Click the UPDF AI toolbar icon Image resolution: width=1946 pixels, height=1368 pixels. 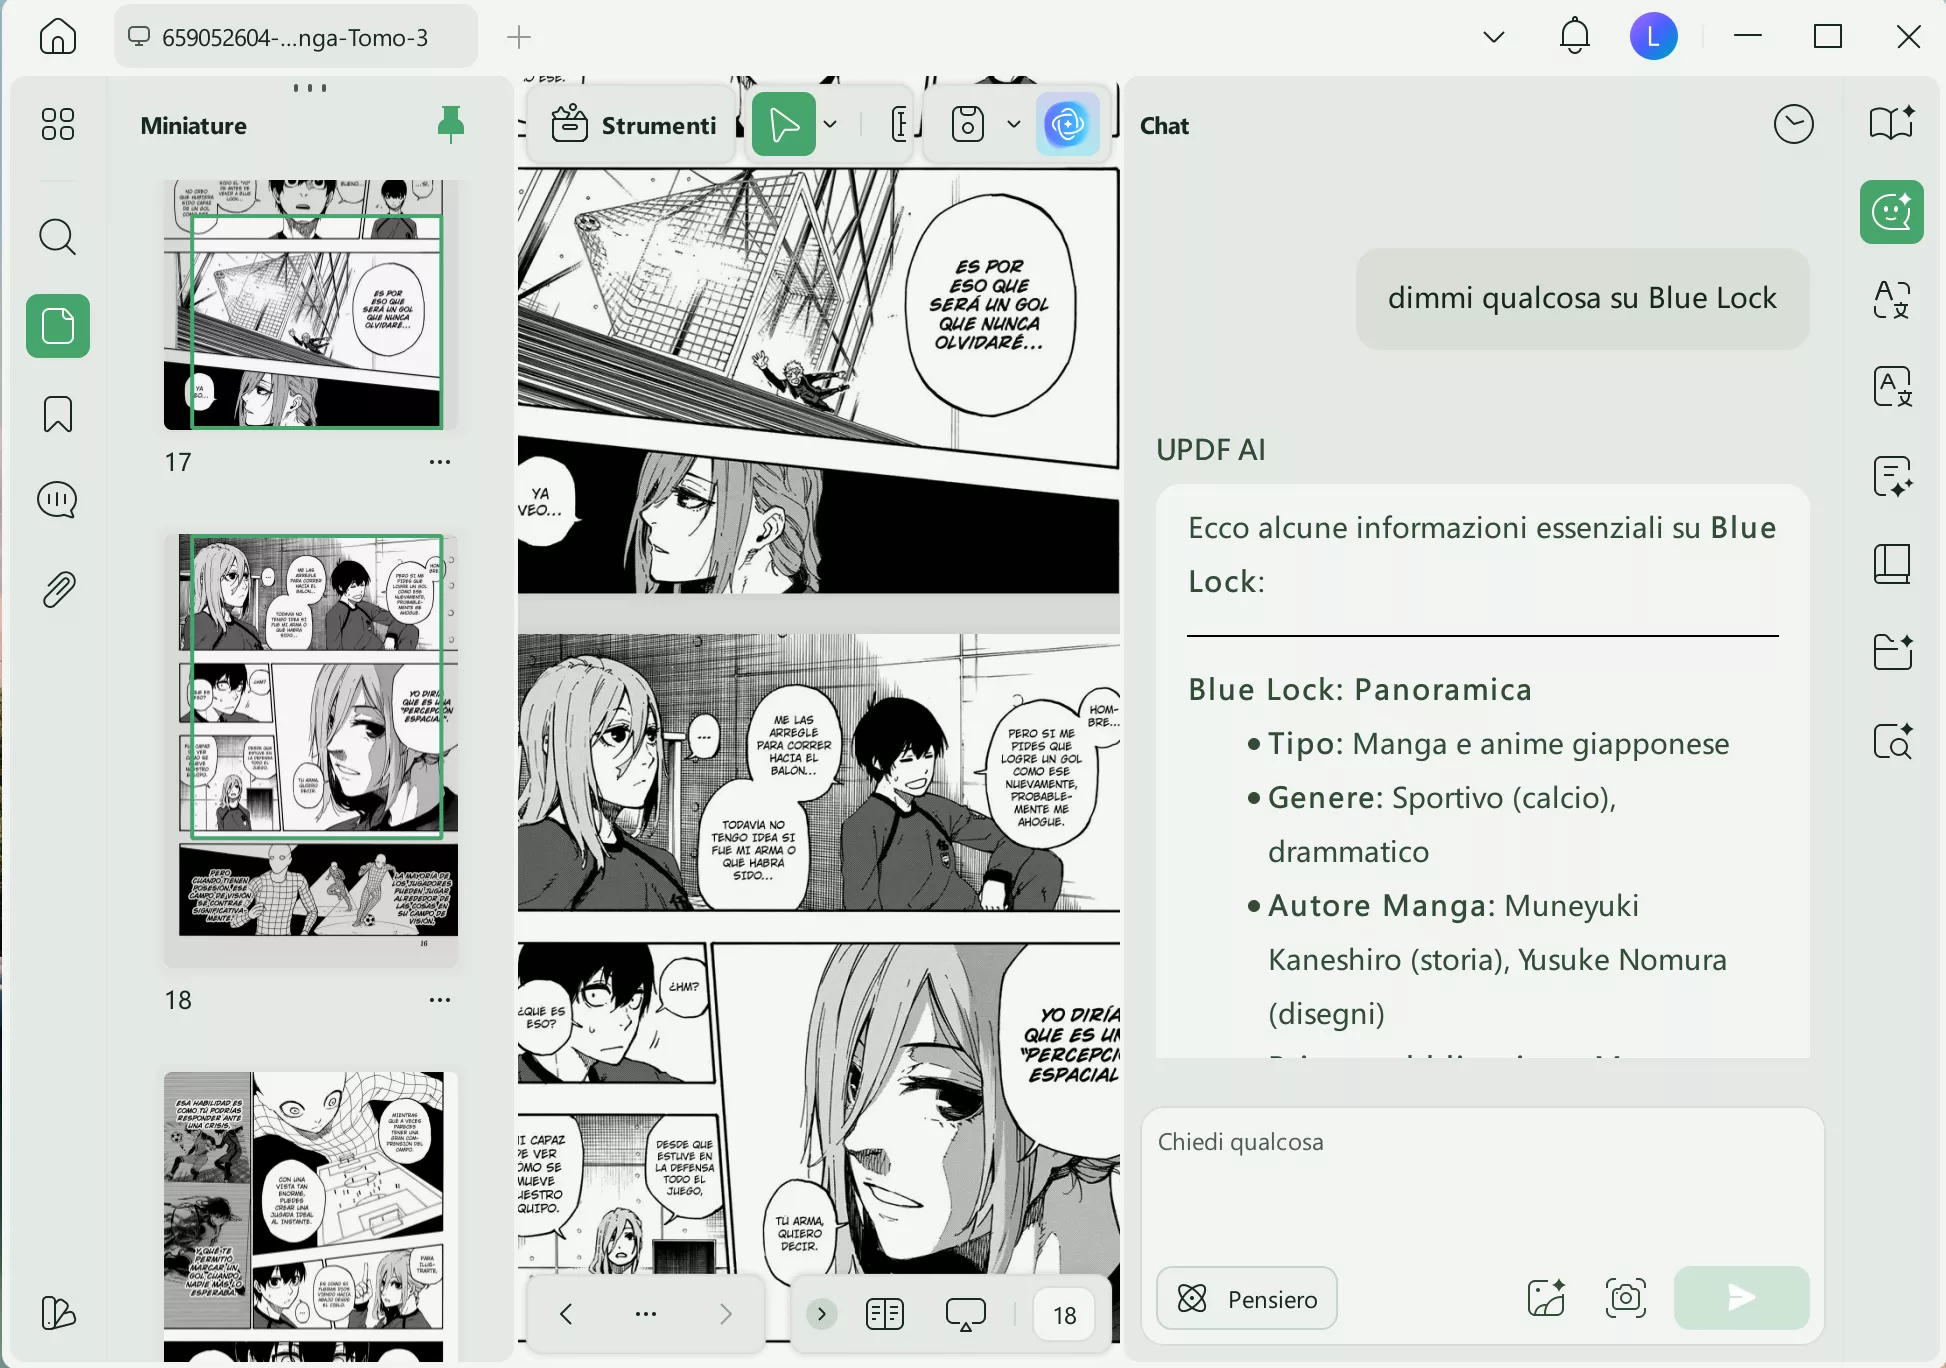coord(1067,125)
